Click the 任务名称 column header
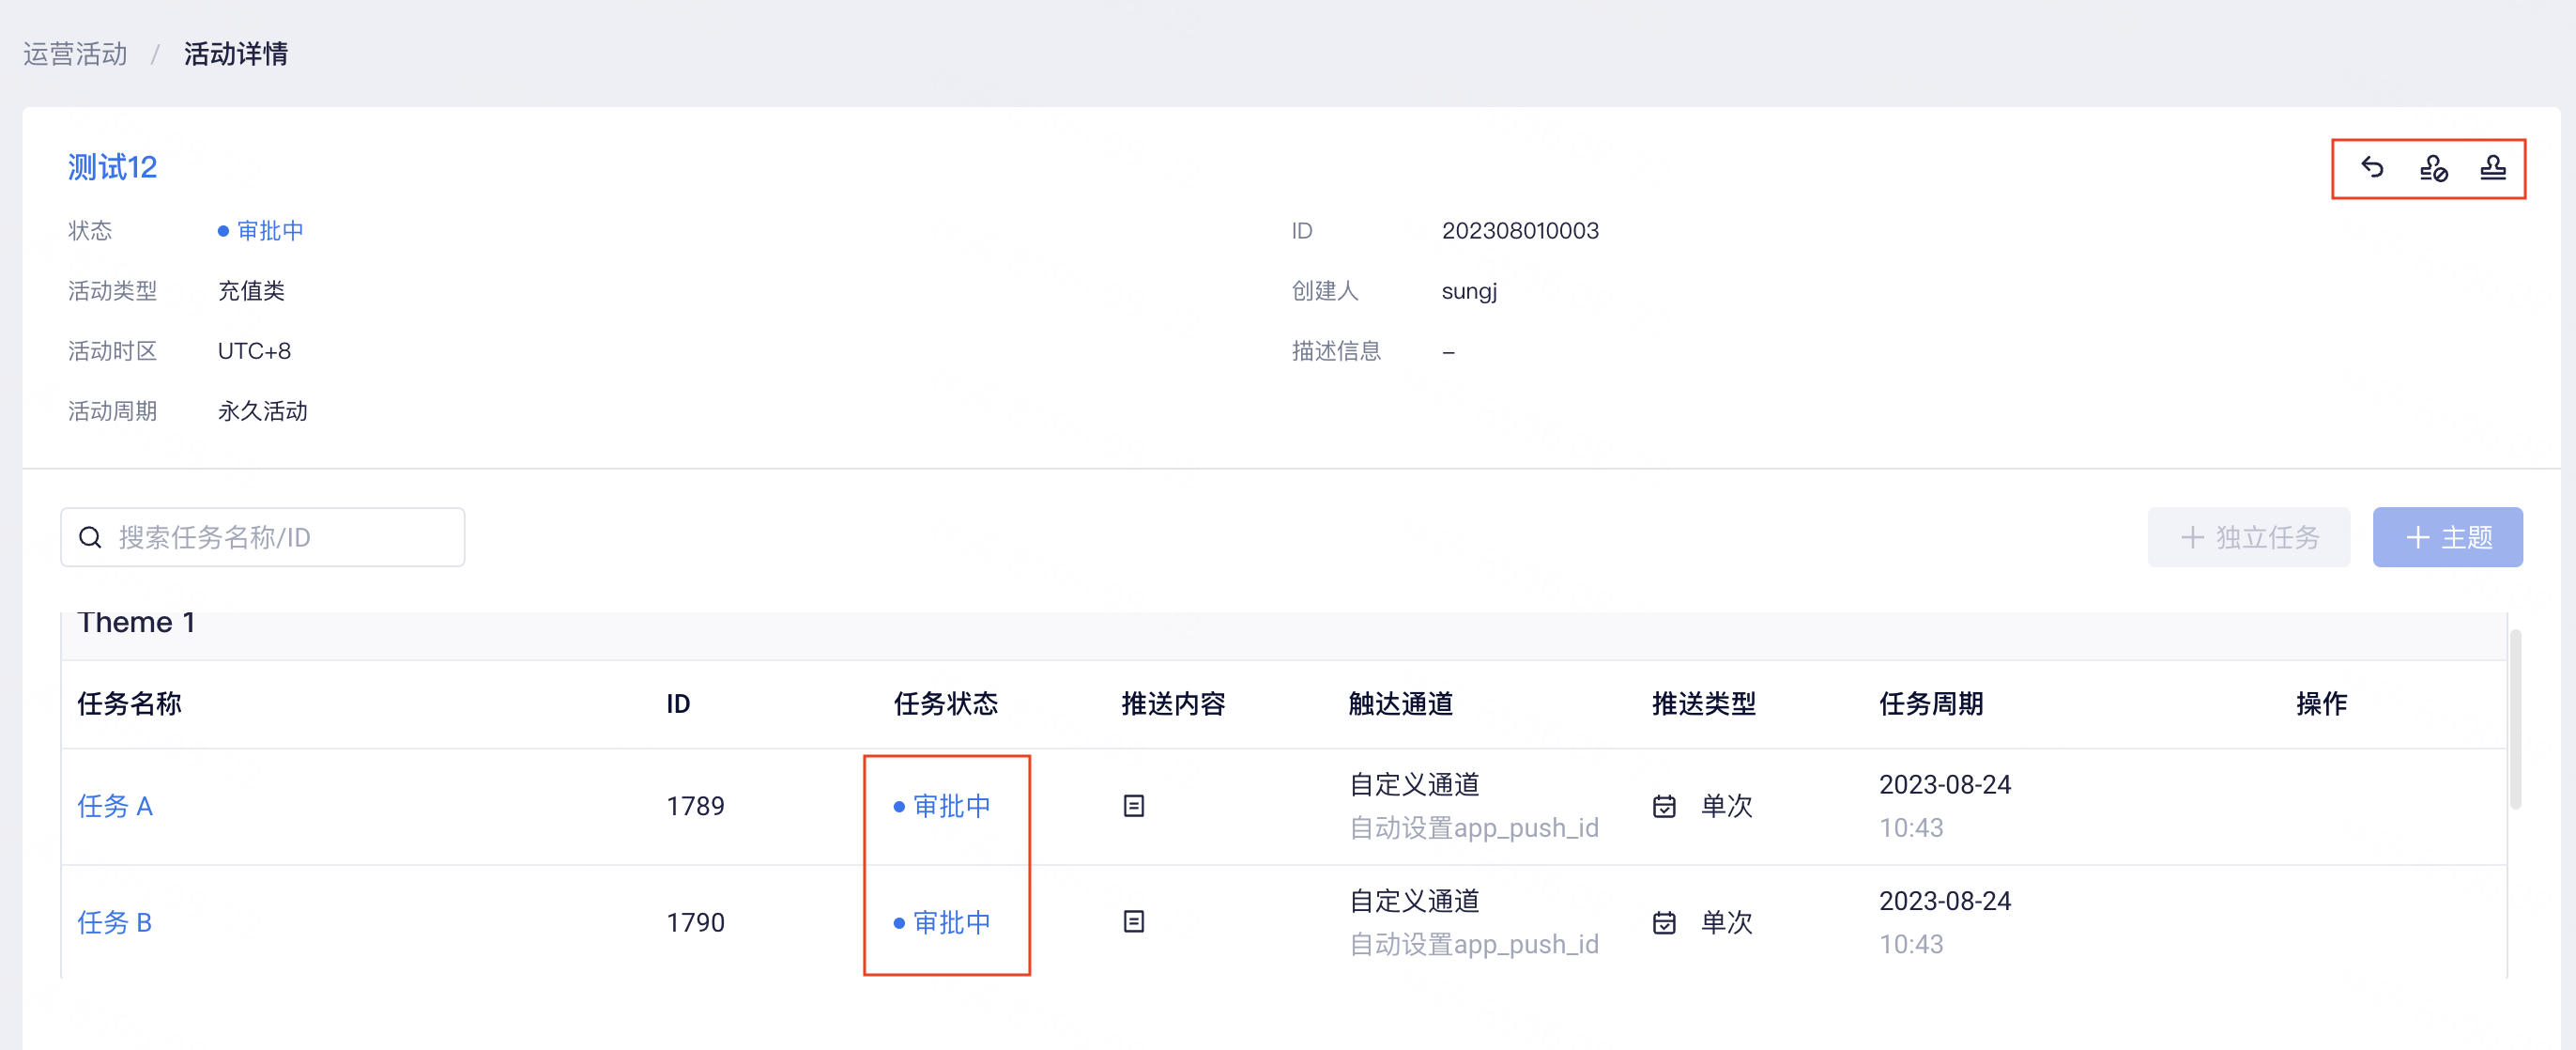The width and height of the screenshot is (2576, 1050). point(130,704)
